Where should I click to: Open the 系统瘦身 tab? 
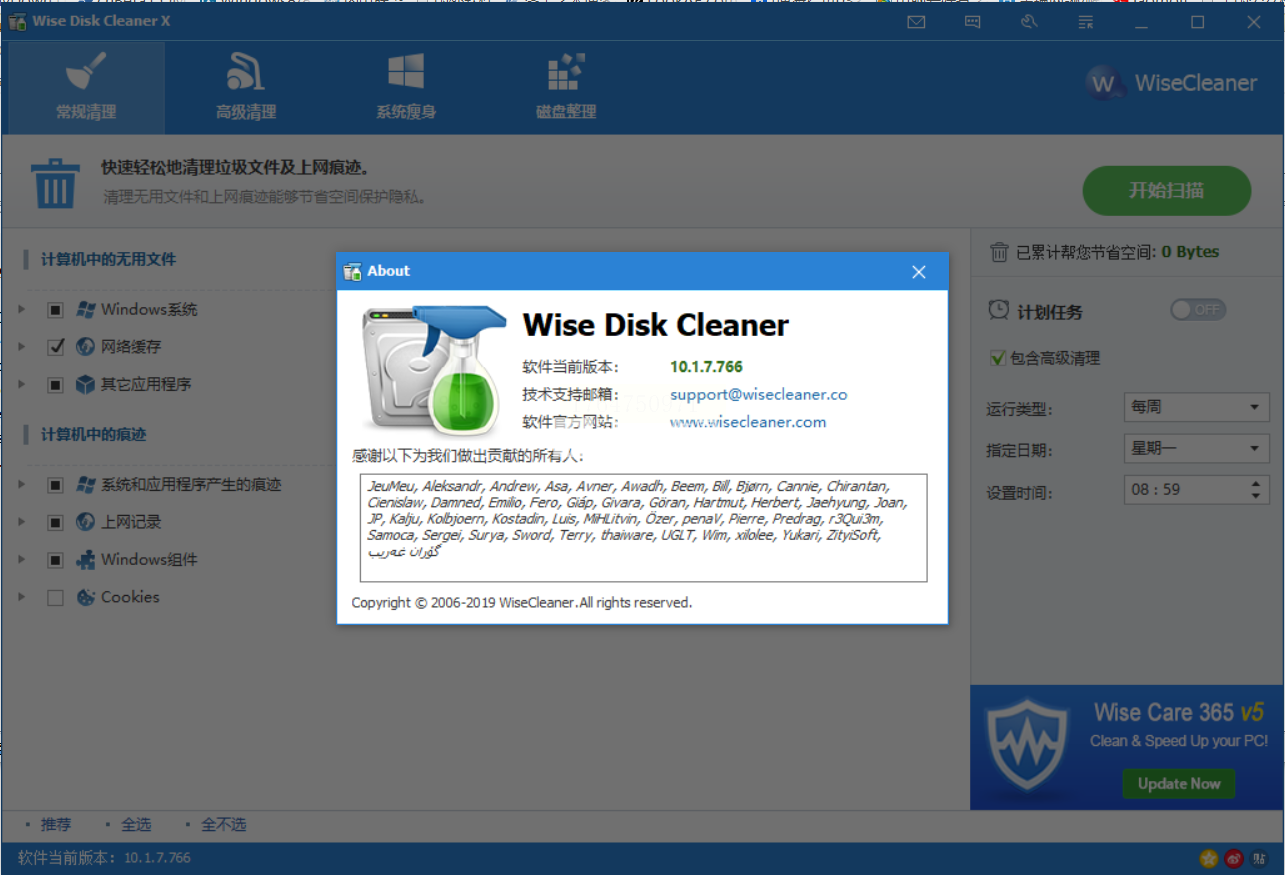406,87
